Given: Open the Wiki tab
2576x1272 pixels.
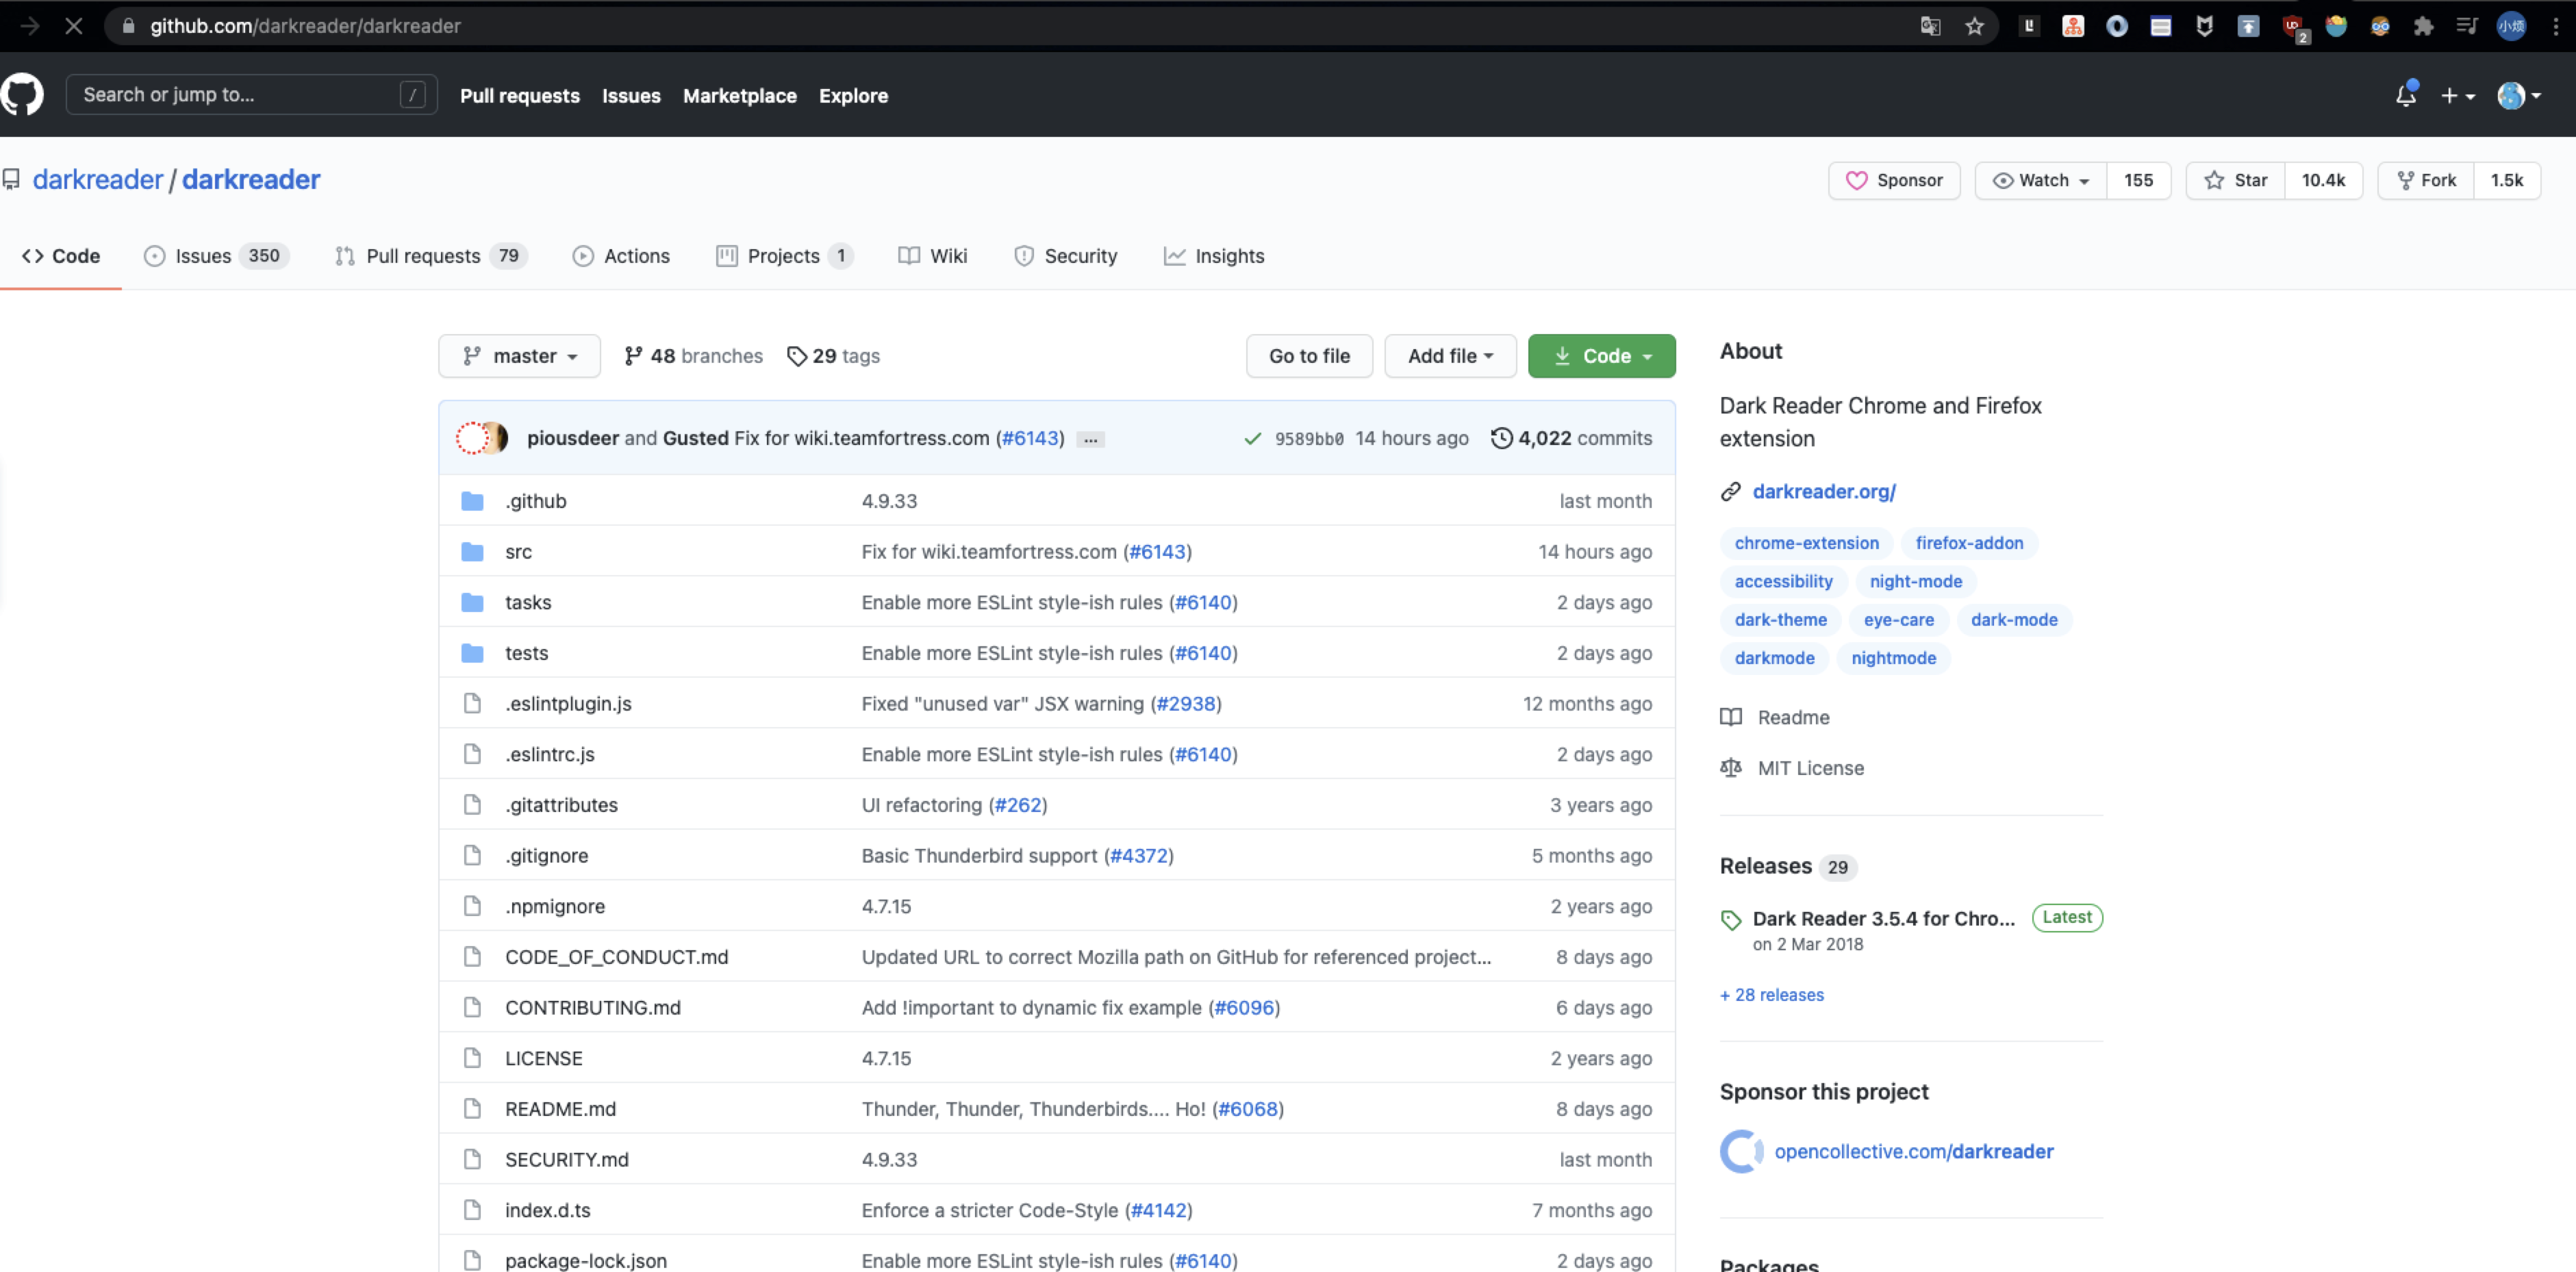Looking at the screenshot, I should (933, 256).
